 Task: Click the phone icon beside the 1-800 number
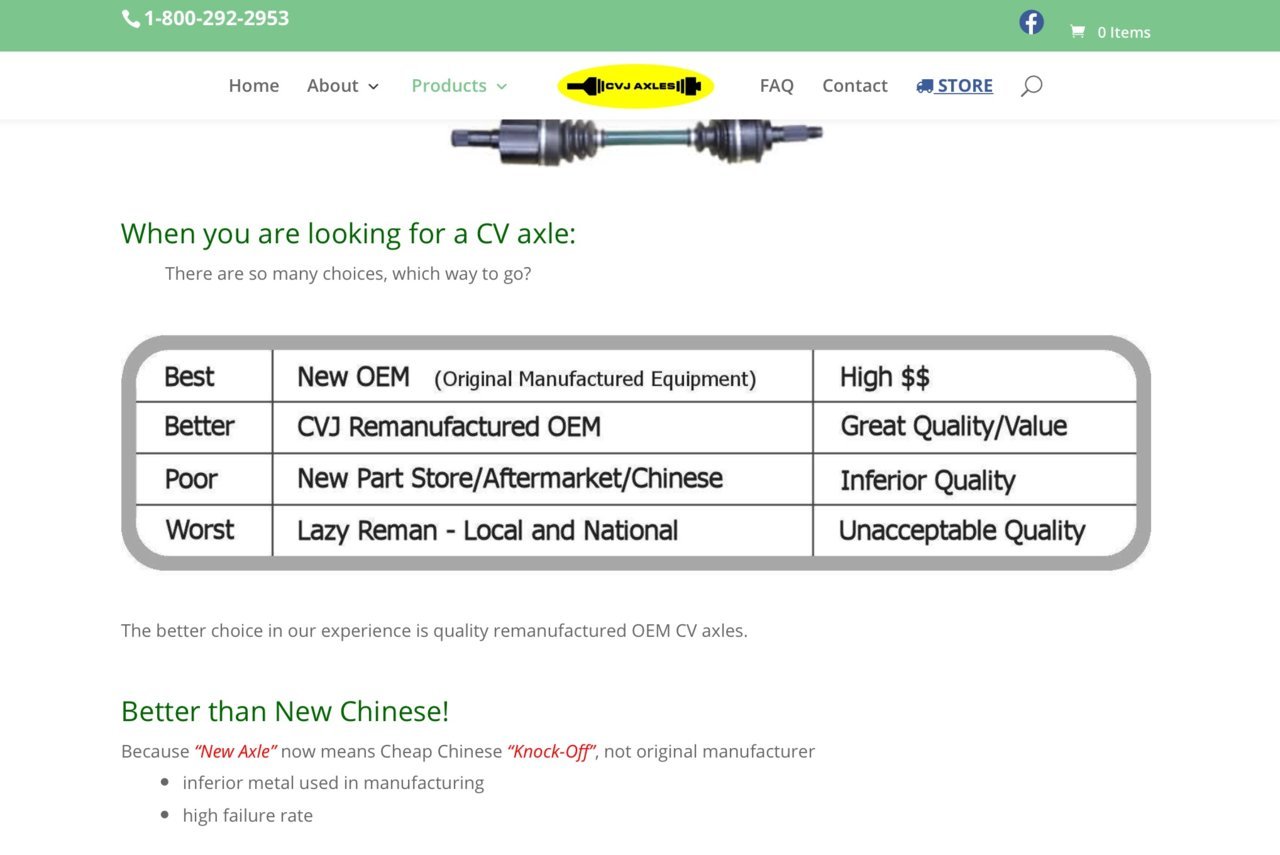pos(130,18)
